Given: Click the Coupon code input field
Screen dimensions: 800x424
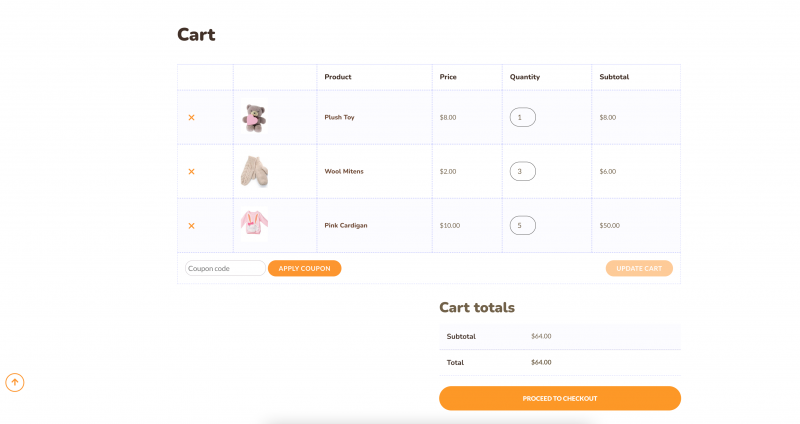Looking at the screenshot, I should click(x=225, y=268).
